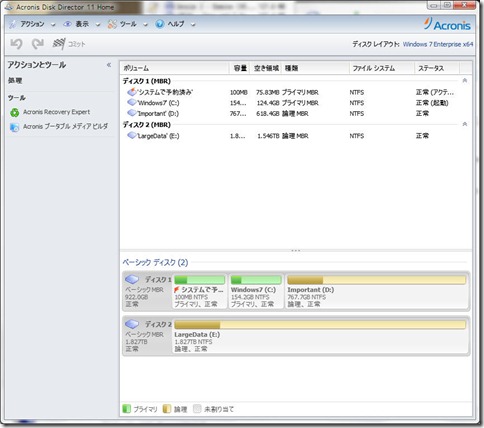Click Windows 7 Enterprise x64 disk layout link
This screenshot has height=428, width=484.
click(438, 44)
